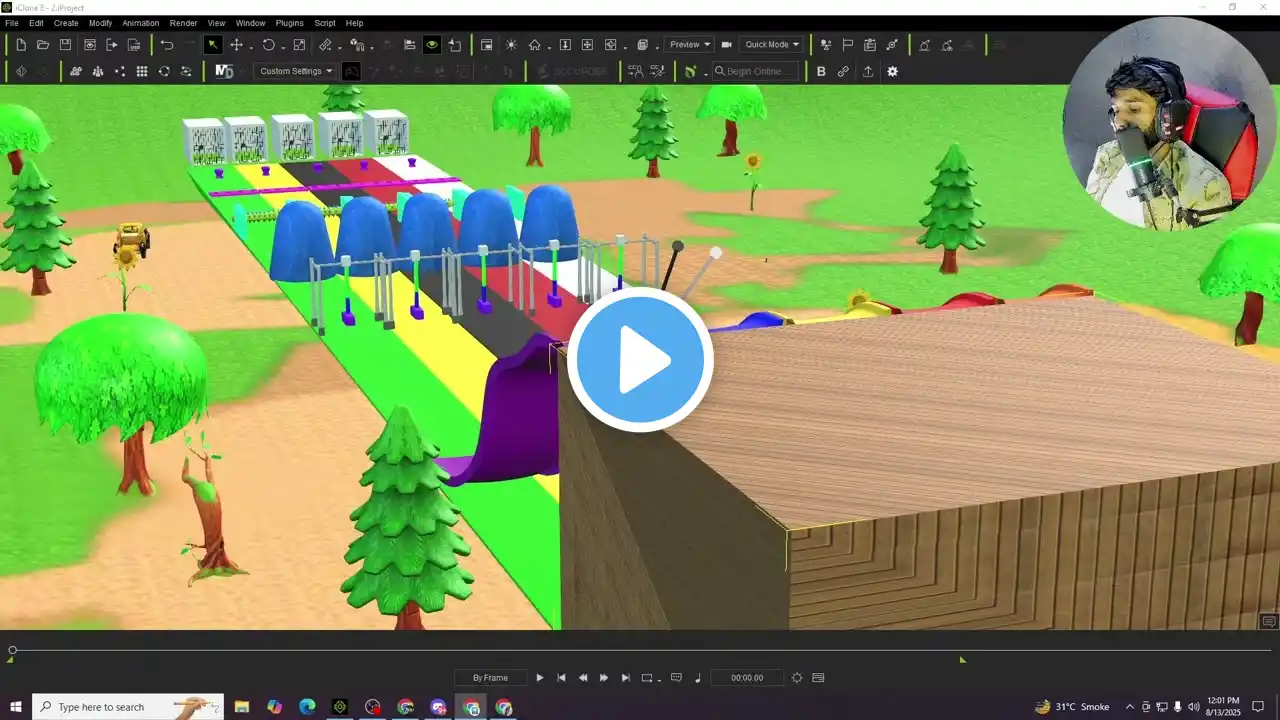The image size is (1280, 720).
Task: Click the export upload arrow icon
Action: [x=868, y=72]
